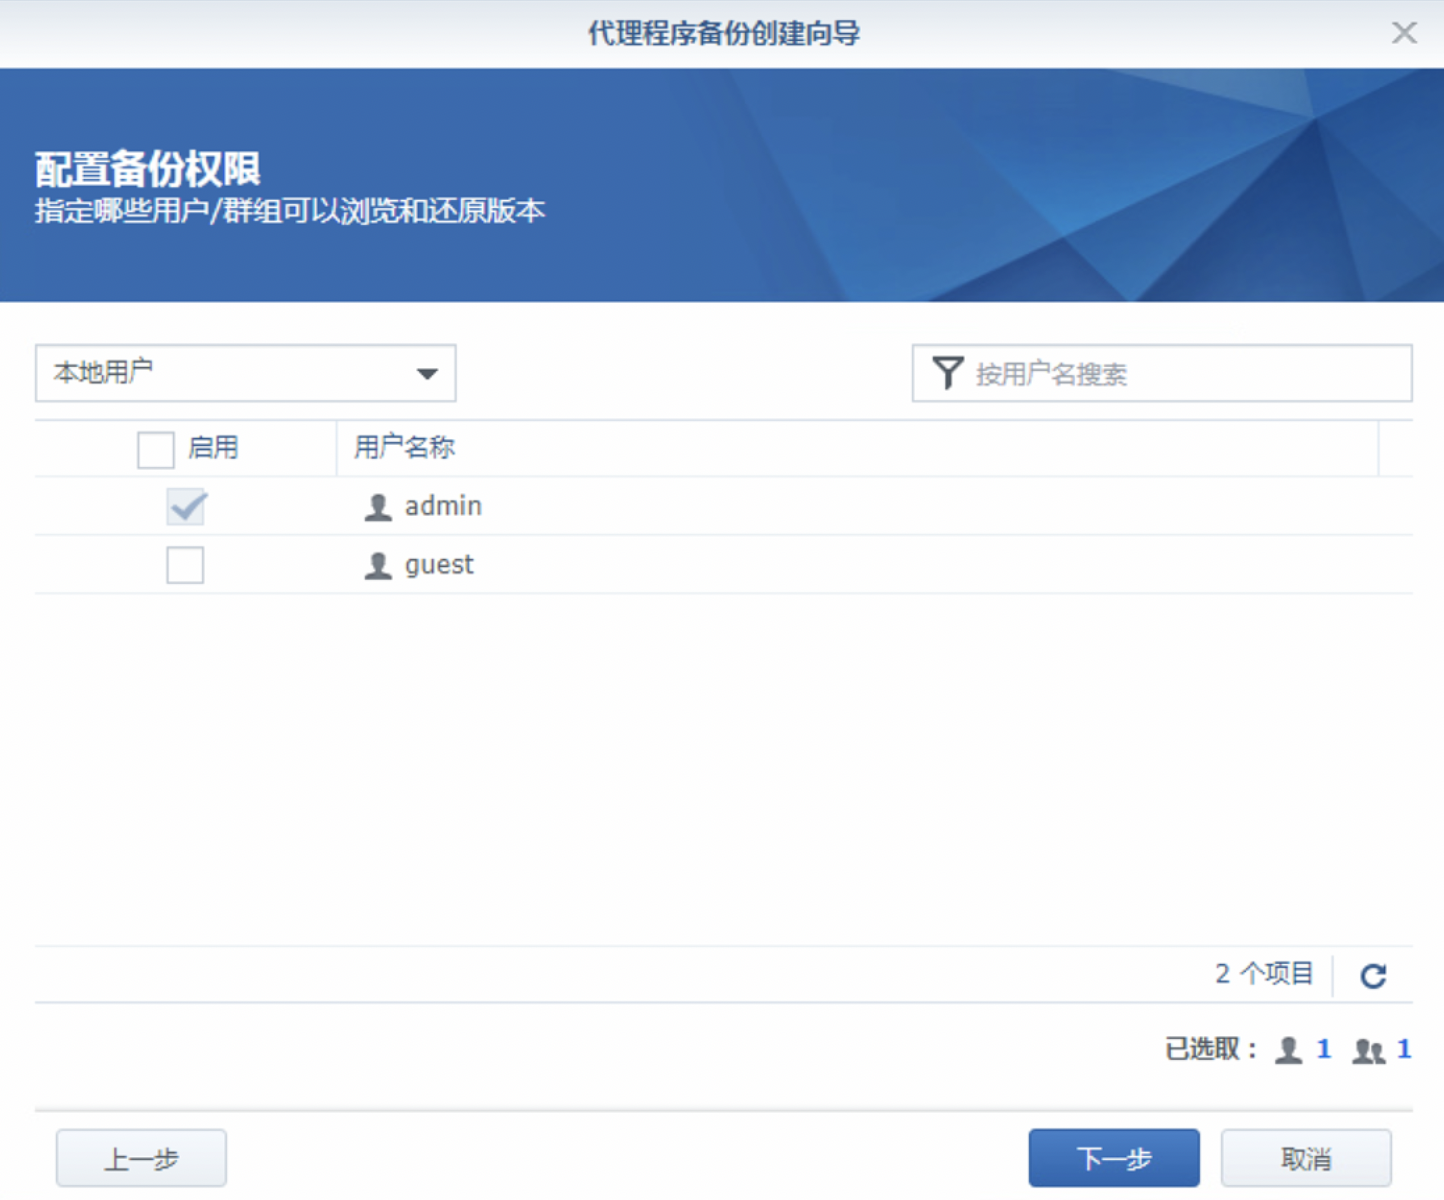
Task: Select the guest user row
Action: (440, 565)
